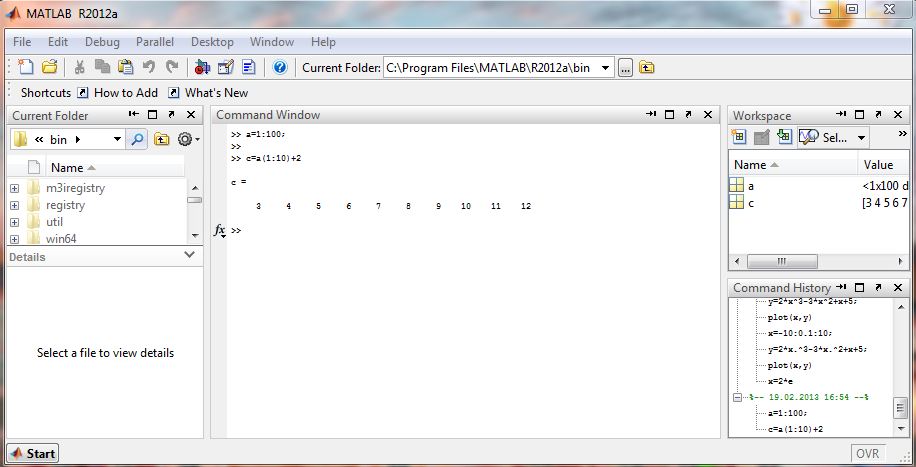Click the OVR overwrite status indicator

click(868, 454)
